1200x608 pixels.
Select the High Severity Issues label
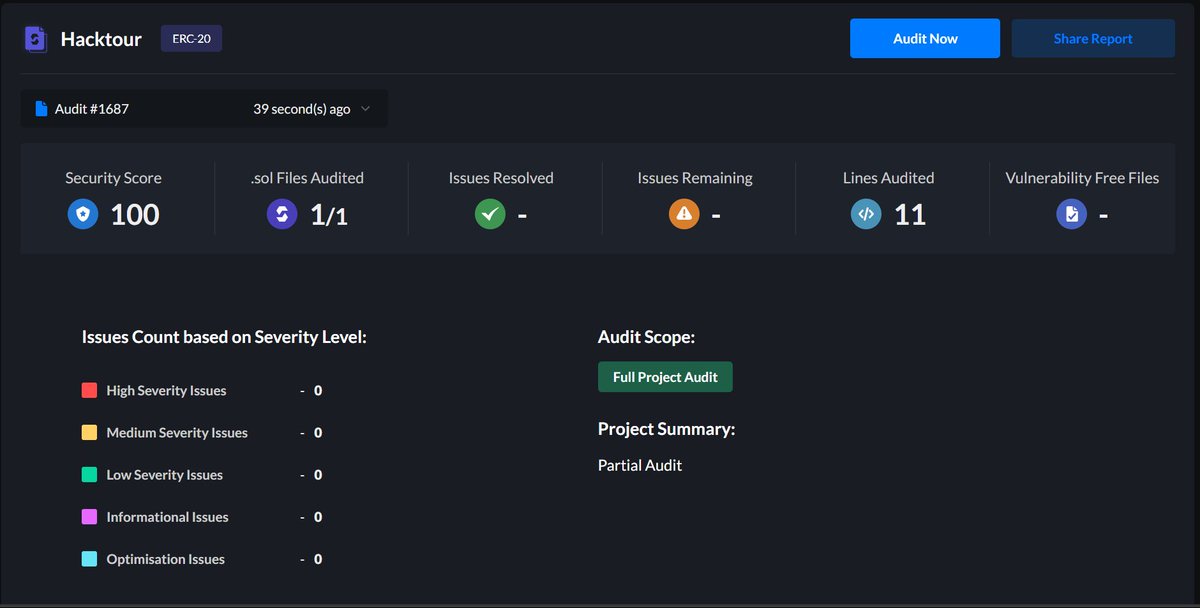pyautogui.click(x=167, y=390)
